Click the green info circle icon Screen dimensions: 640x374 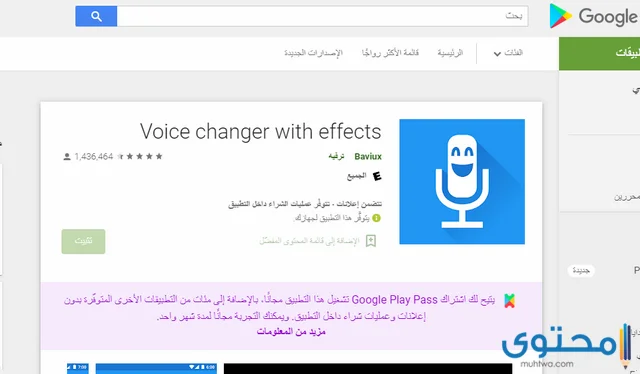point(376,218)
